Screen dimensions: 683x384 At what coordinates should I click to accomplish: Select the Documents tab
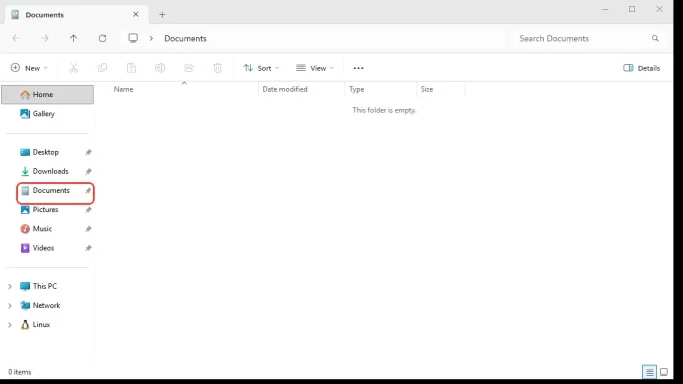point(76,15)
